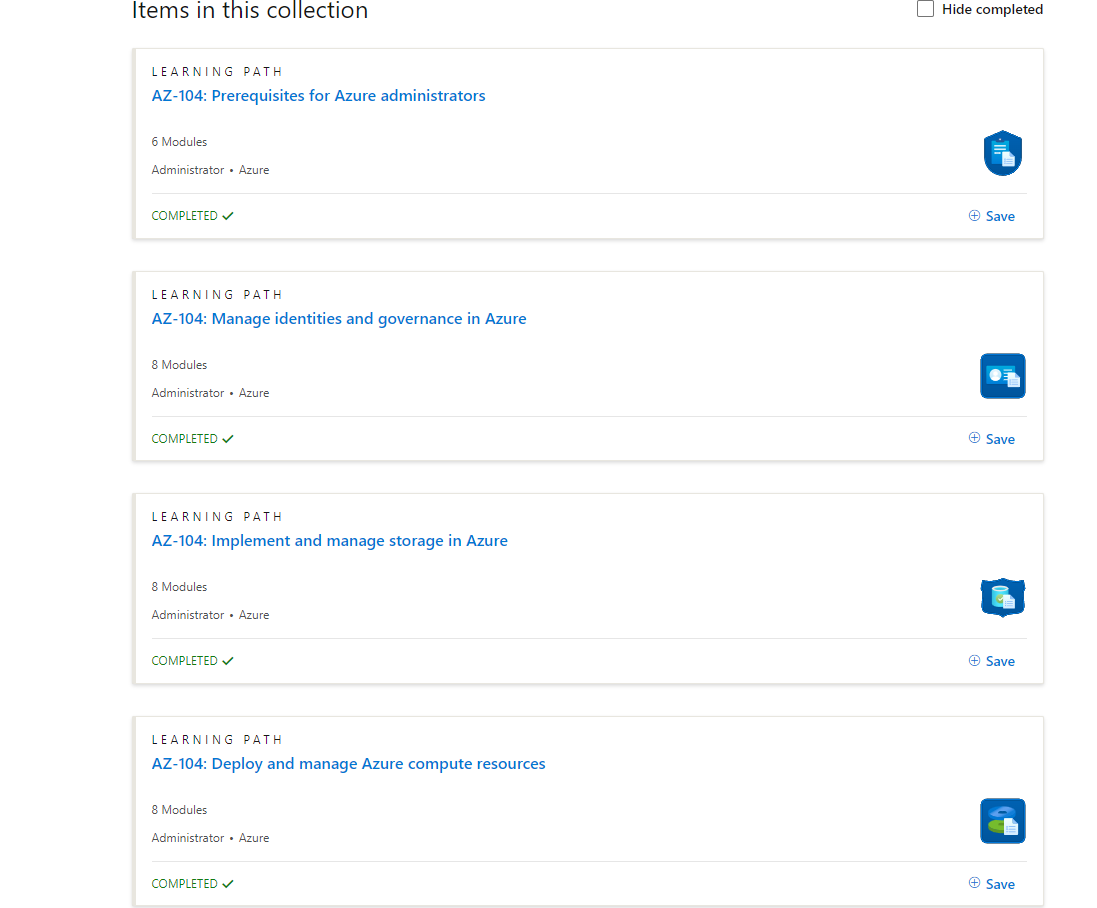Click 'Administrator • Azure' in compute resources card
This screenshot has width=1097, height=908.
click(x=210, y=838)
